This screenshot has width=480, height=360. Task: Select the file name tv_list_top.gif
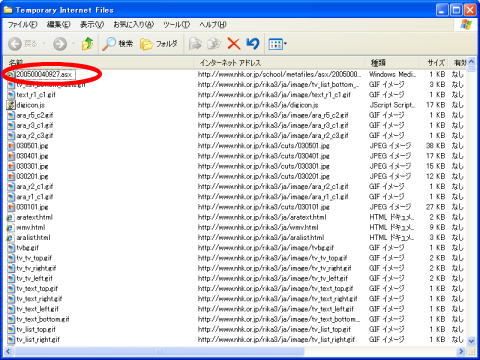[x=36, y=329]
